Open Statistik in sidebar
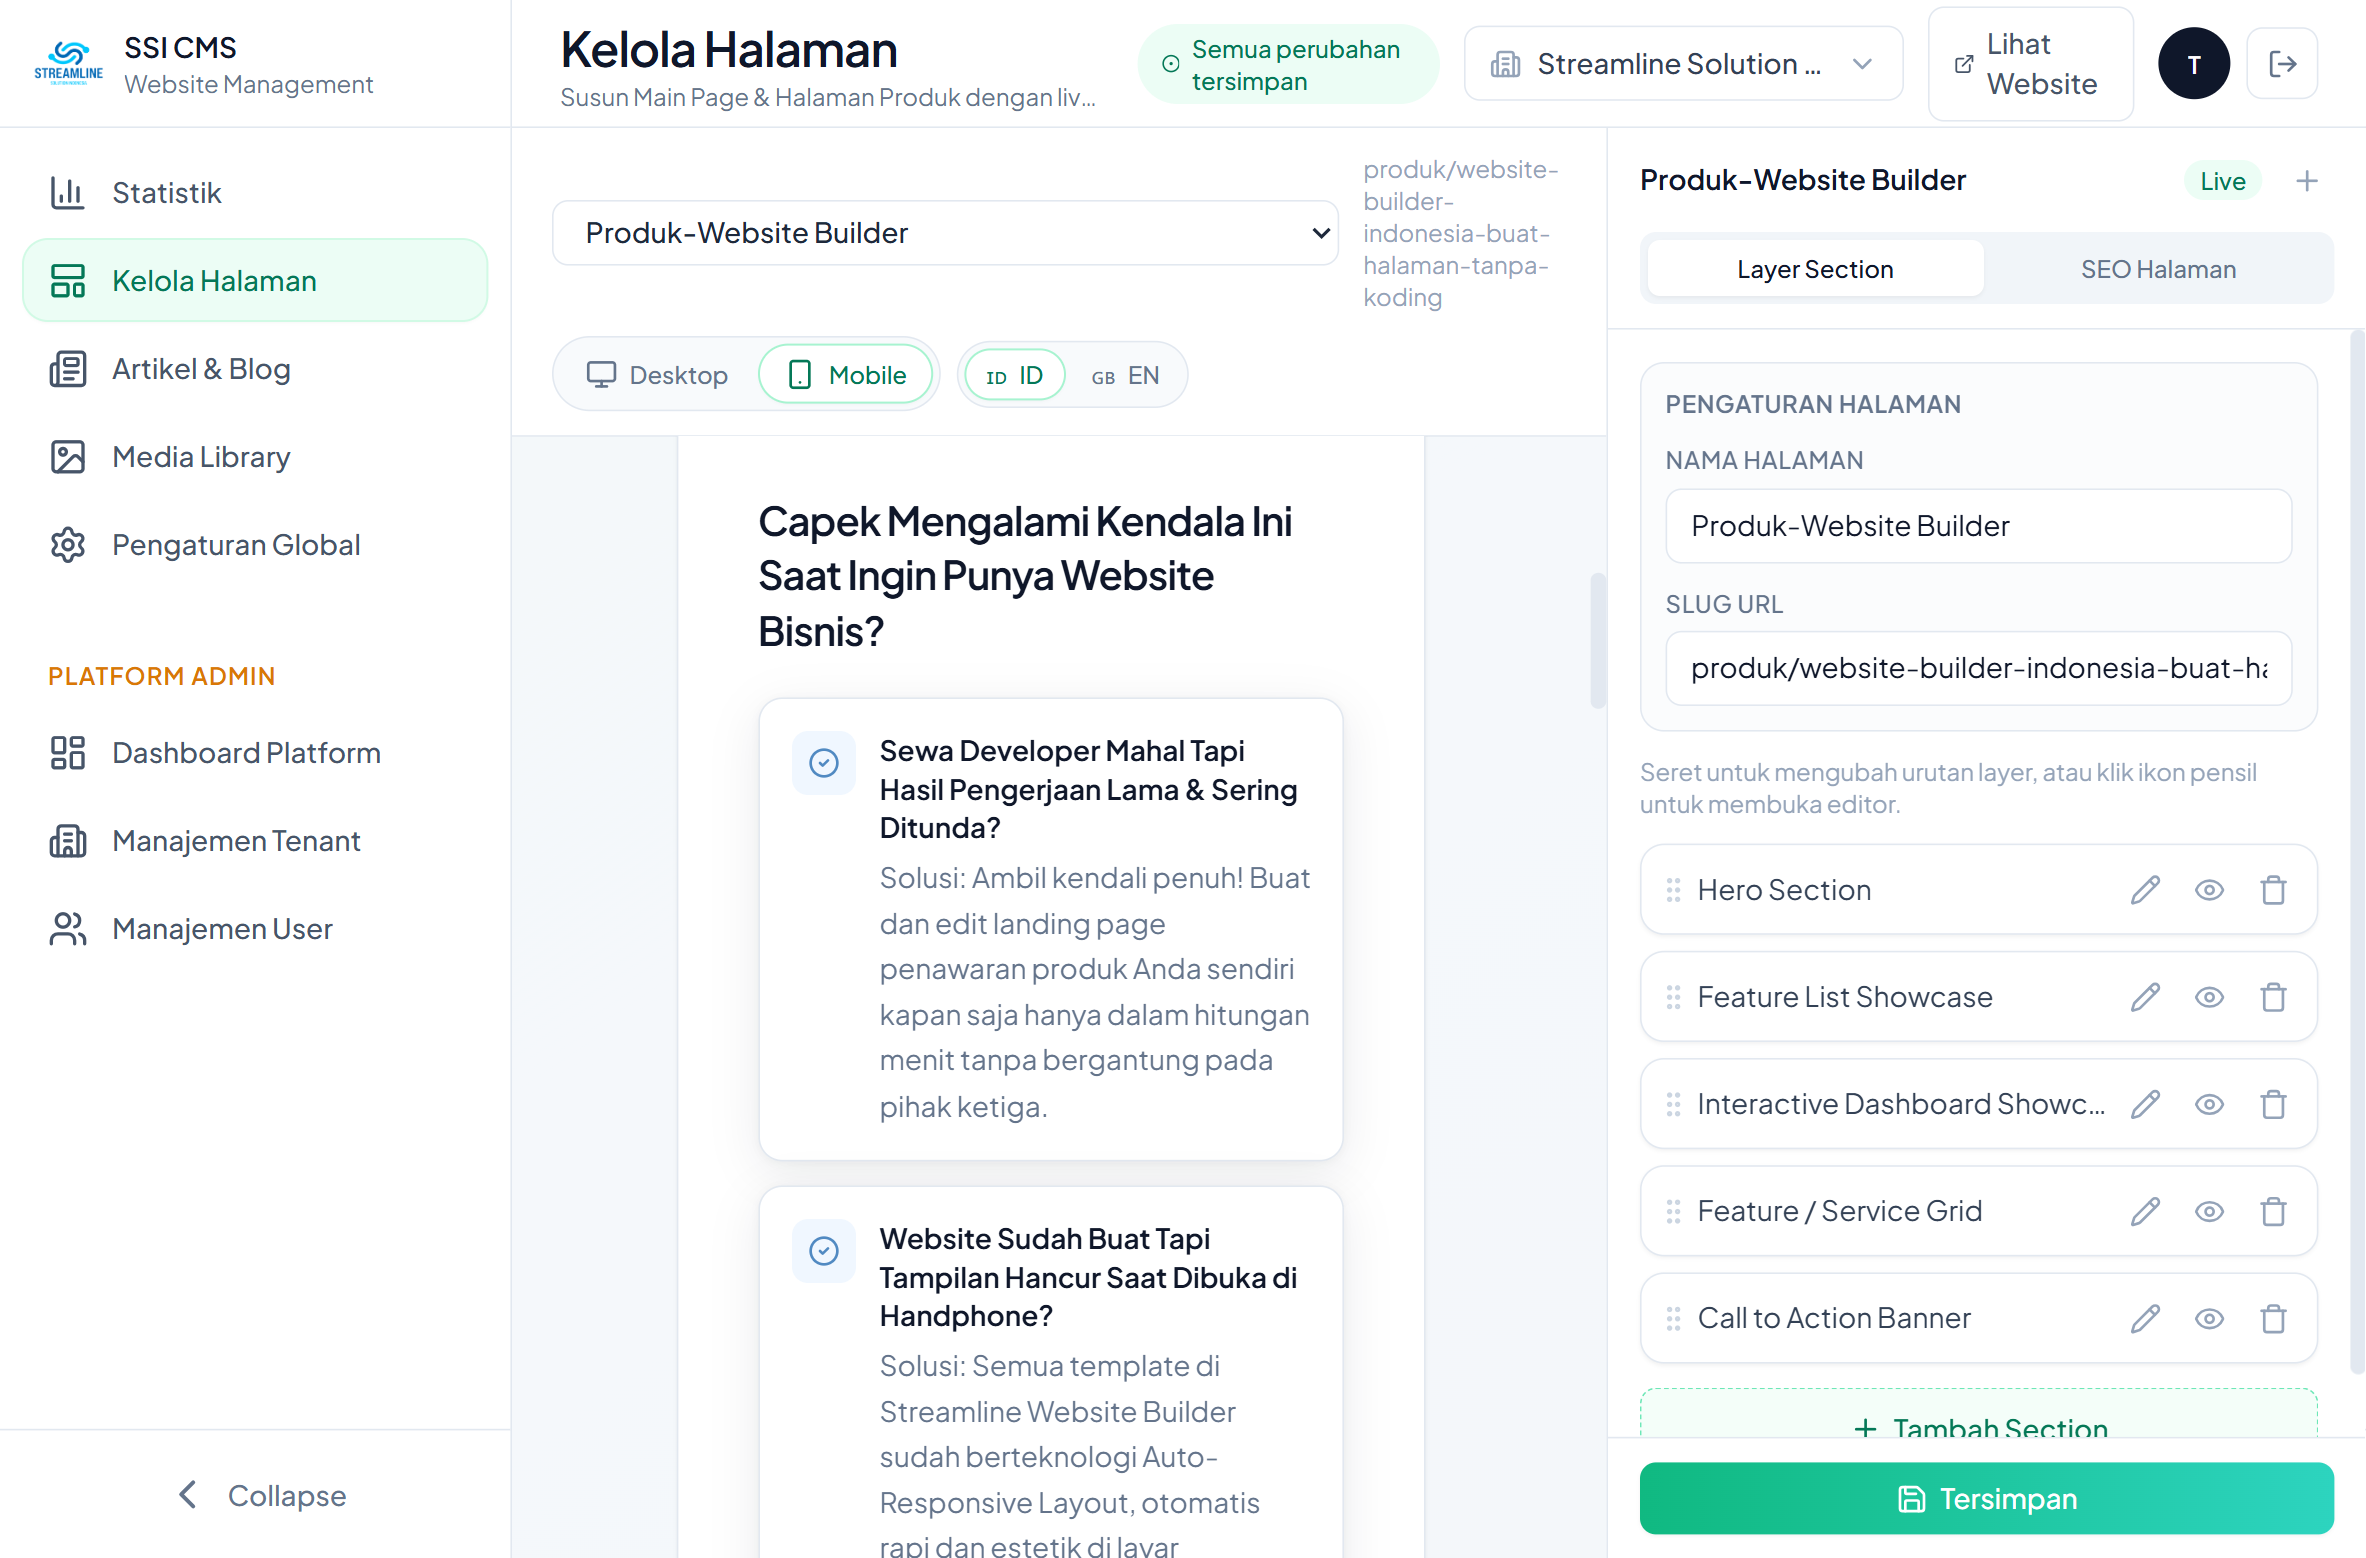 (255, 193)
